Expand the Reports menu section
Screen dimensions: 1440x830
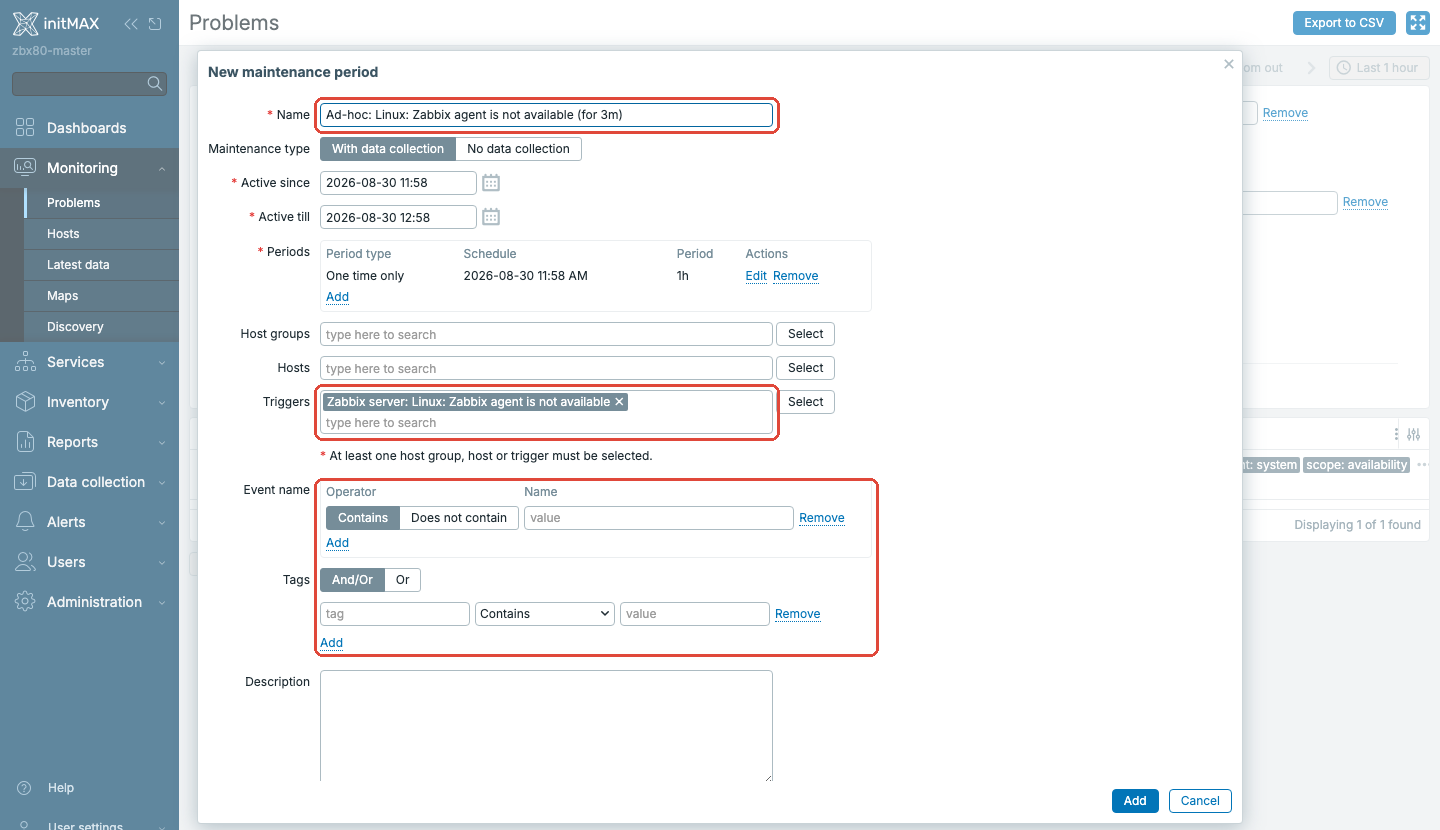pyautogui.click(x=161, y=443)
